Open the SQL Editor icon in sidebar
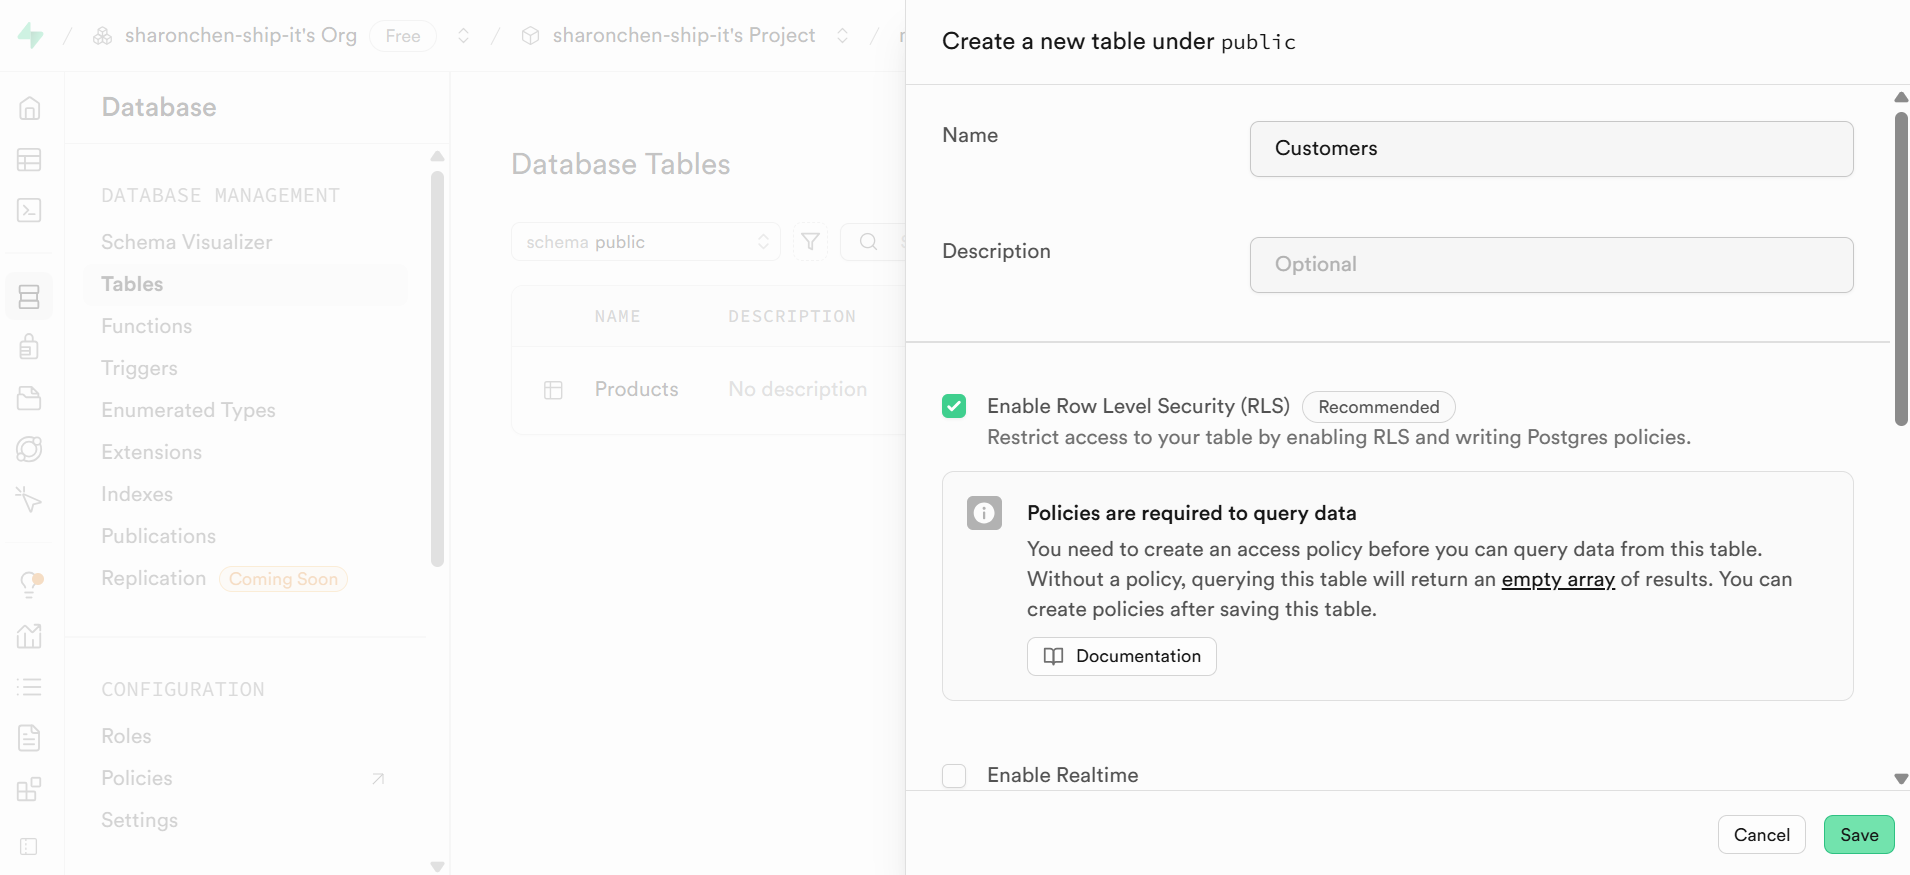 point(29,210)
